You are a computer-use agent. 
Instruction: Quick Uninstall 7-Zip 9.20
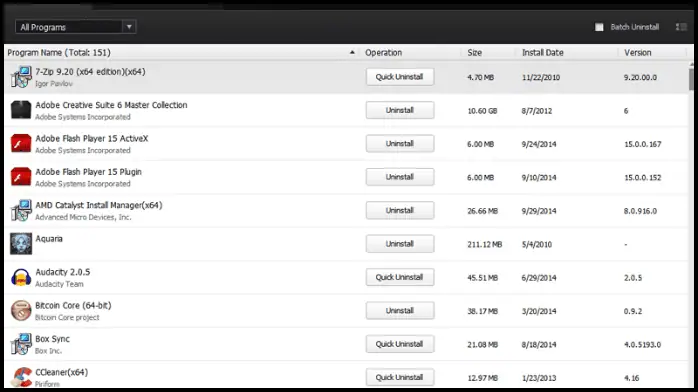[400, 77]
